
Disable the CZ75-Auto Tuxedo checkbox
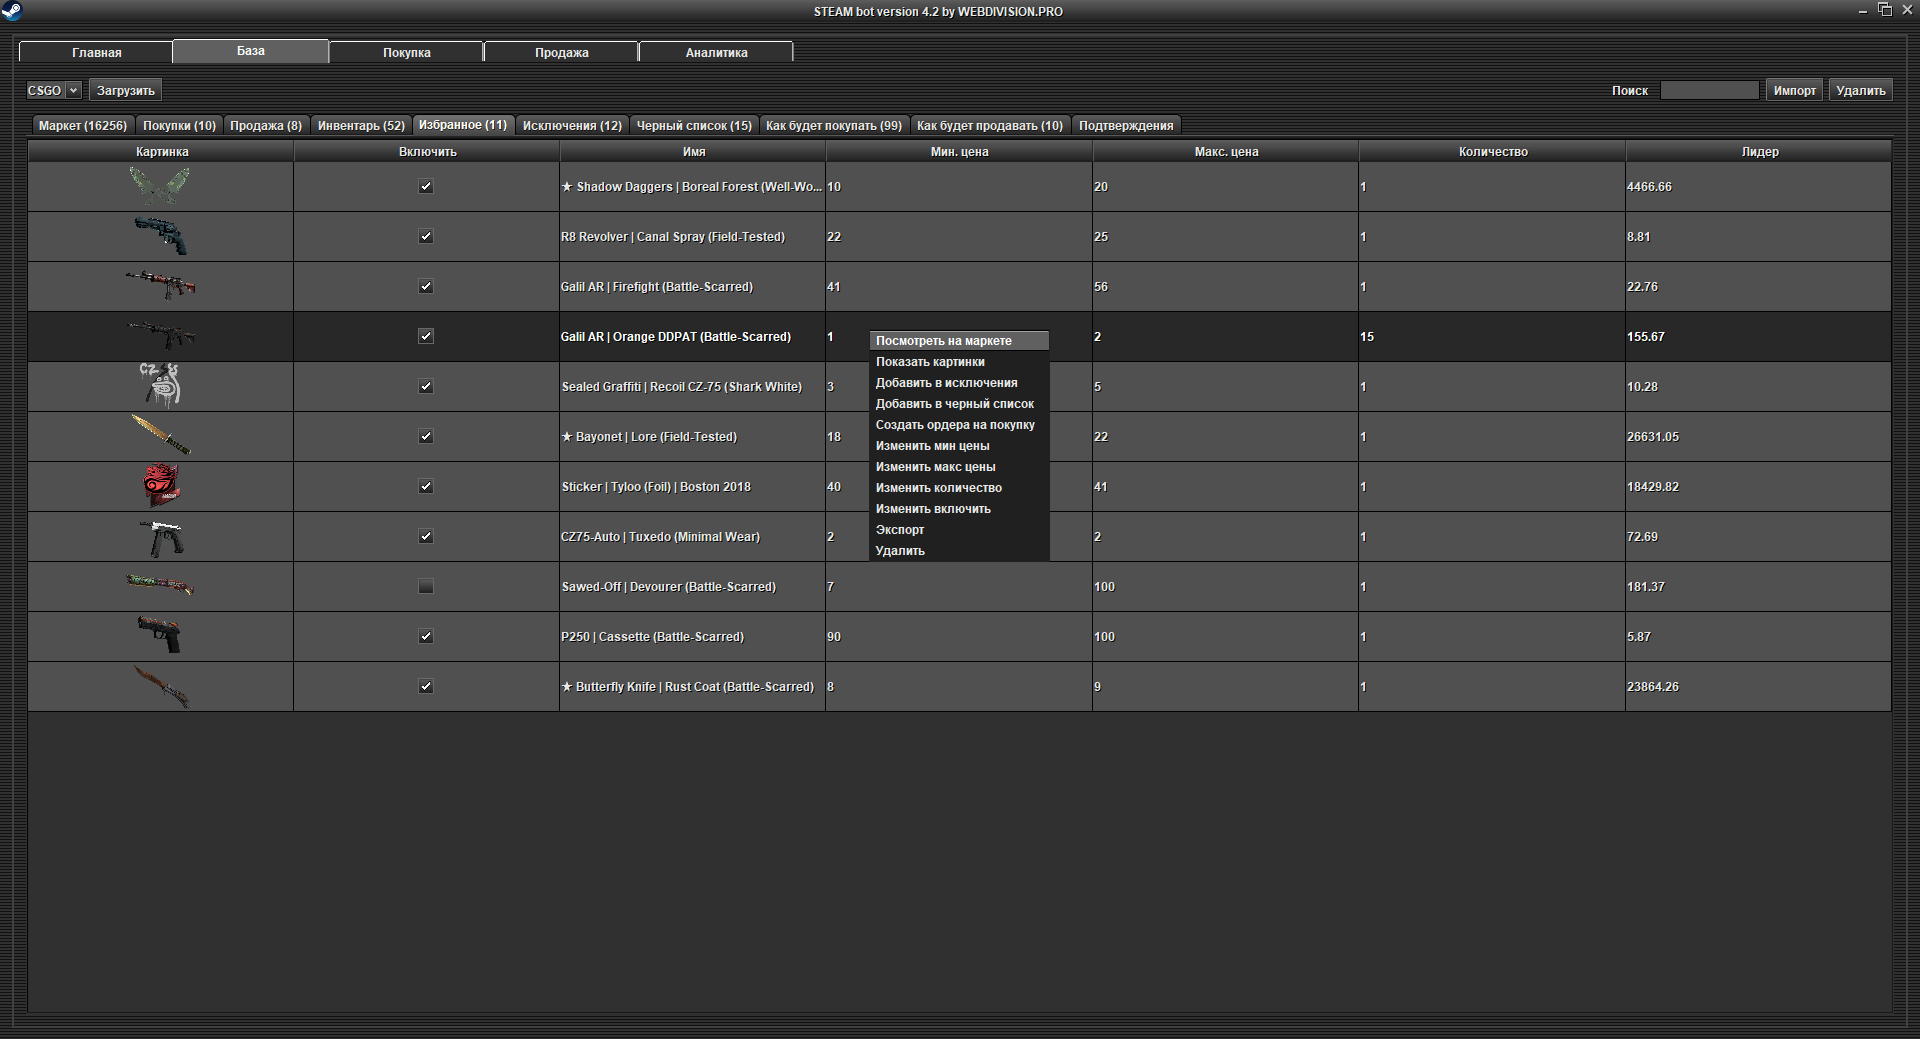pos(426,537)
